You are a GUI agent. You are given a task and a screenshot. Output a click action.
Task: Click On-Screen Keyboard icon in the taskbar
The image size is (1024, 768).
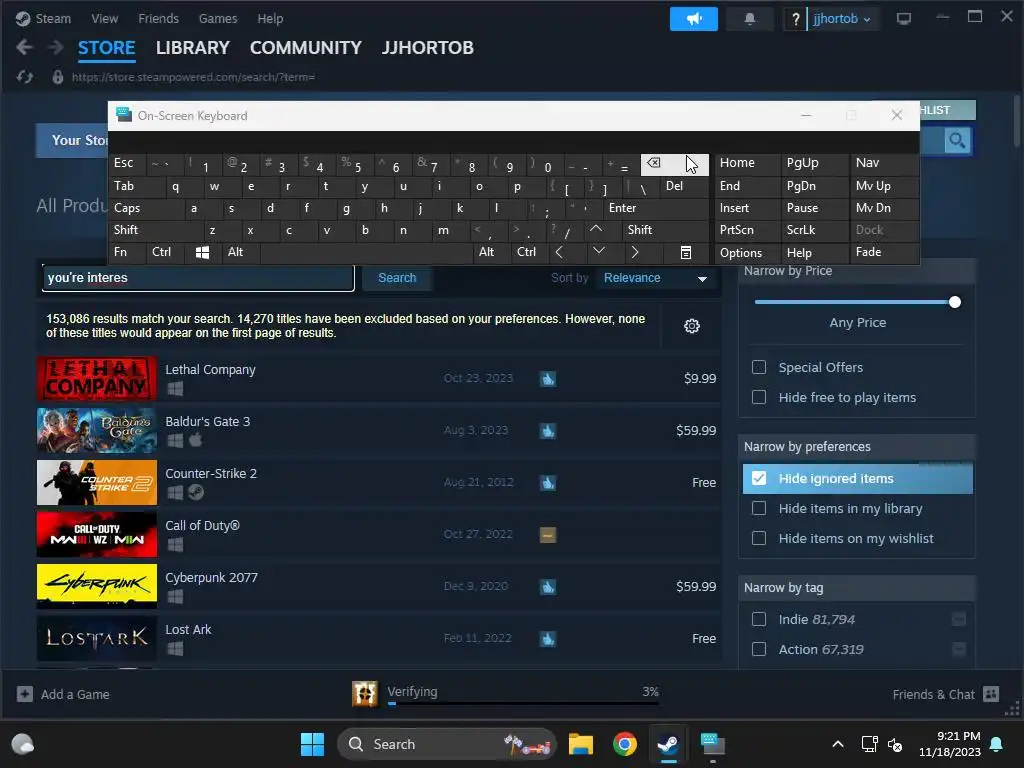(x=712, y=744)
